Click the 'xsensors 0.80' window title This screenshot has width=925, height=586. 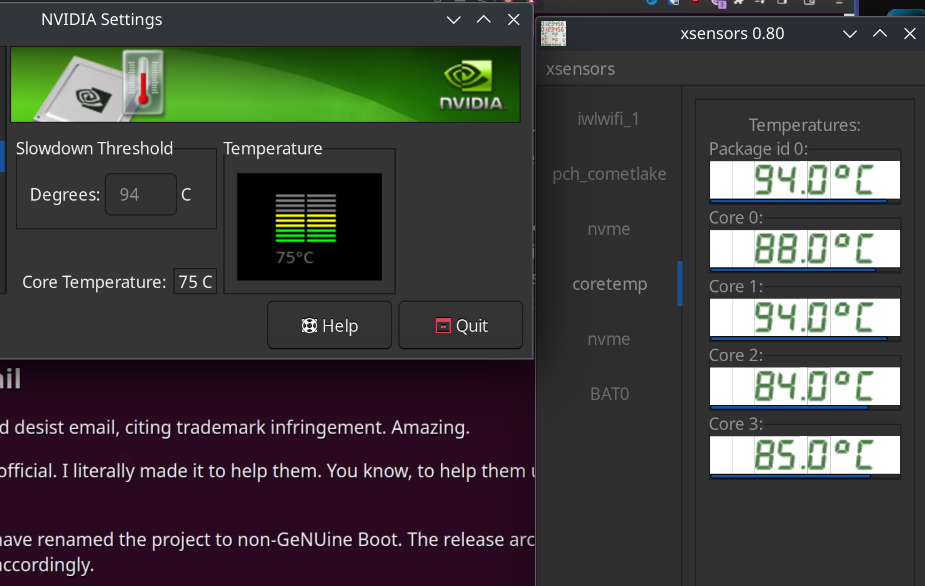732,34
